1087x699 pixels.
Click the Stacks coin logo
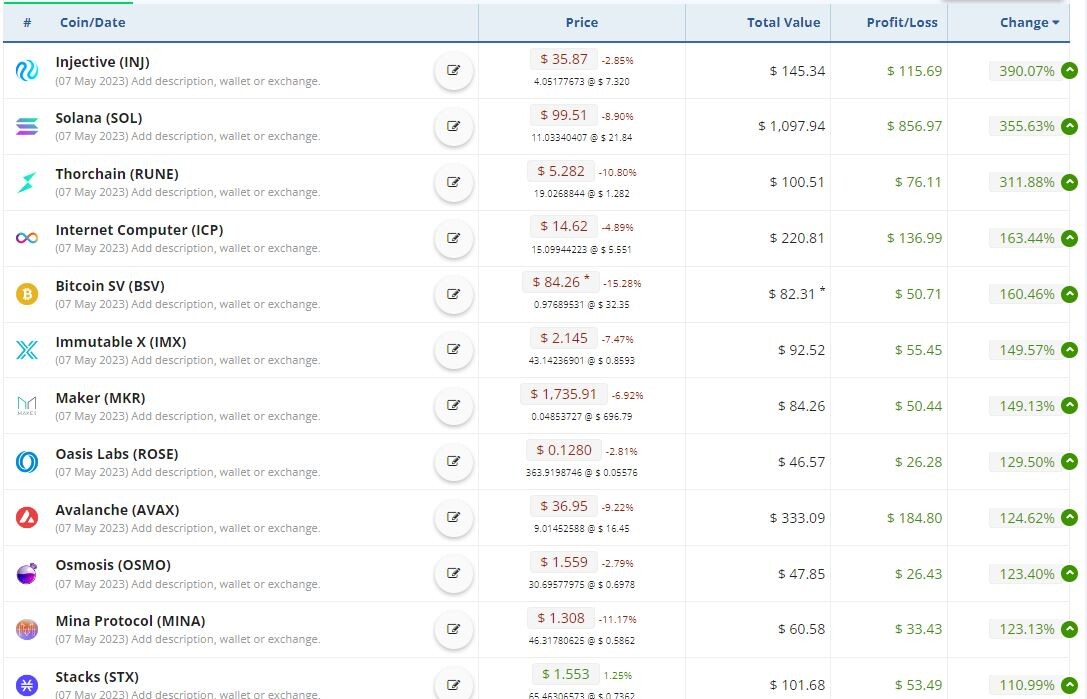27,685
